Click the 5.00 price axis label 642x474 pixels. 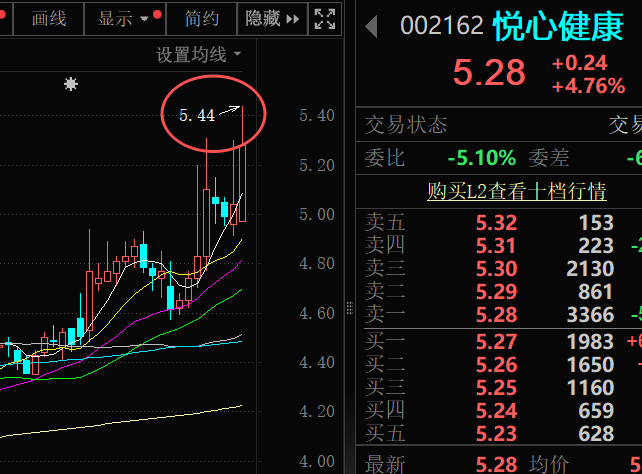coord(317,214)
